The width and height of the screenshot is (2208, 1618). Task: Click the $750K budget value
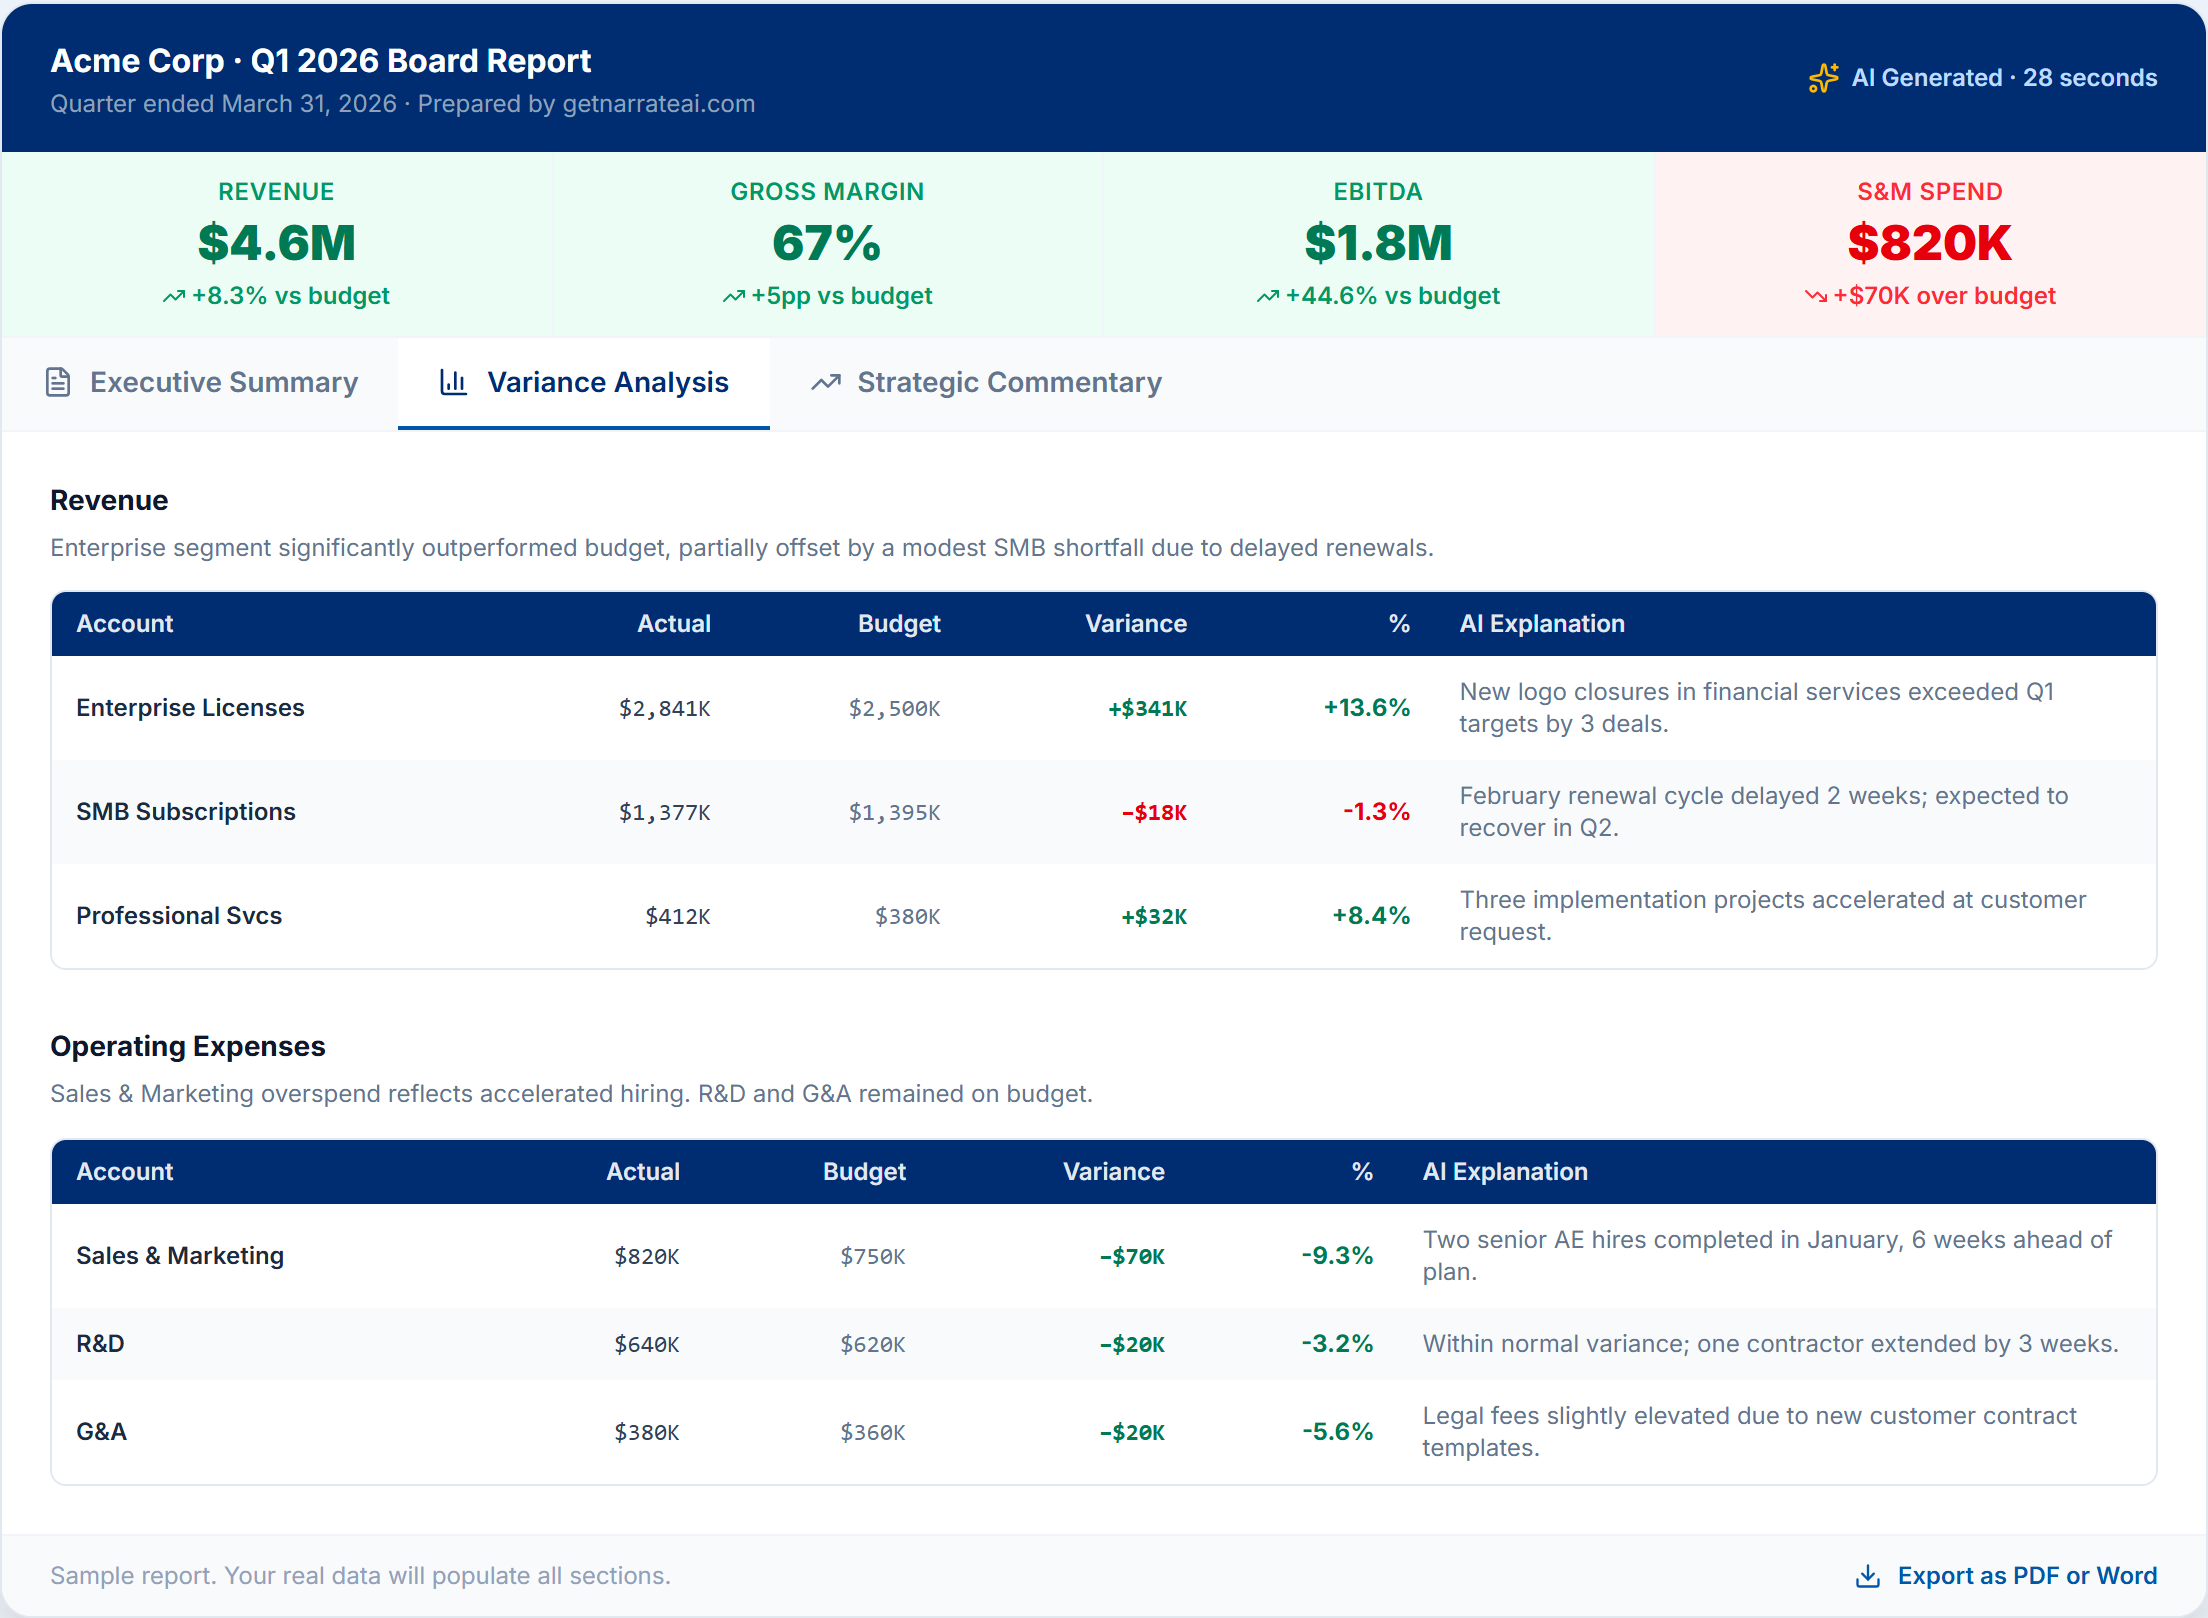[873, 1257]
